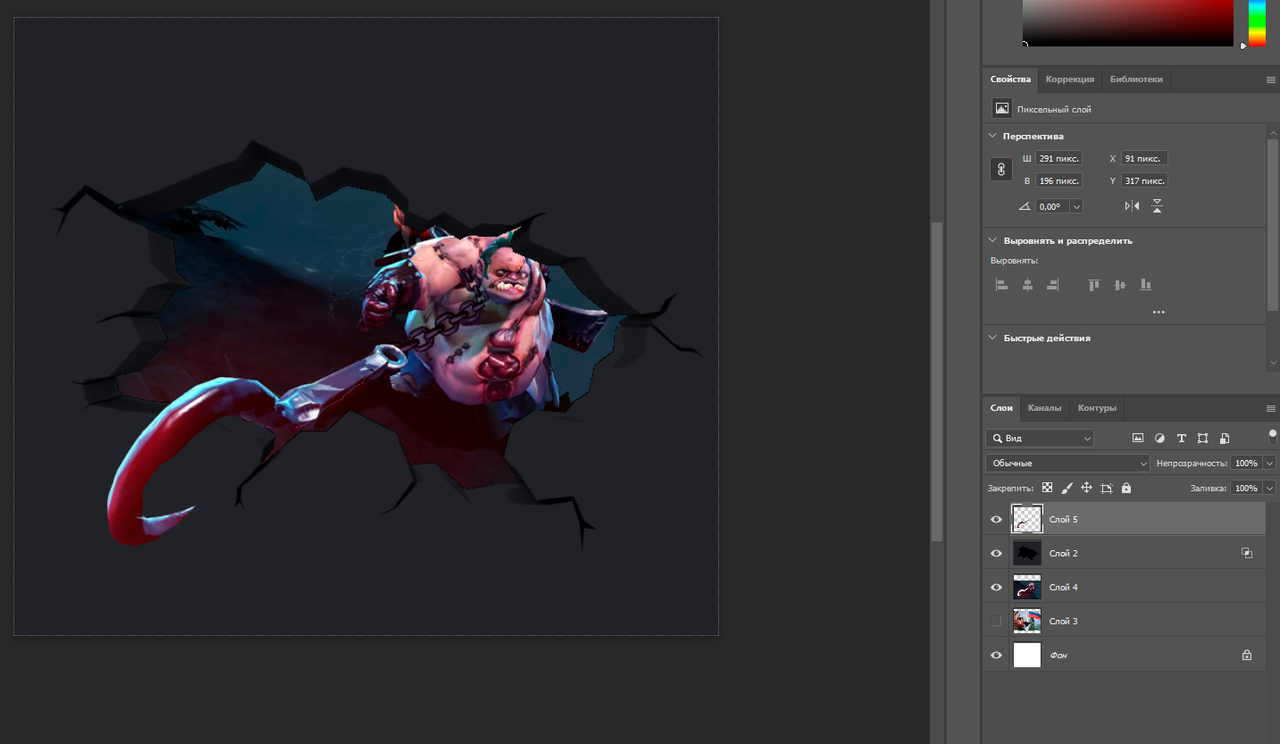Filter layers by smart objects icon
The width and height of the screenshot is (1280, 744).
pyautogui.click(x=1224, y=438)
